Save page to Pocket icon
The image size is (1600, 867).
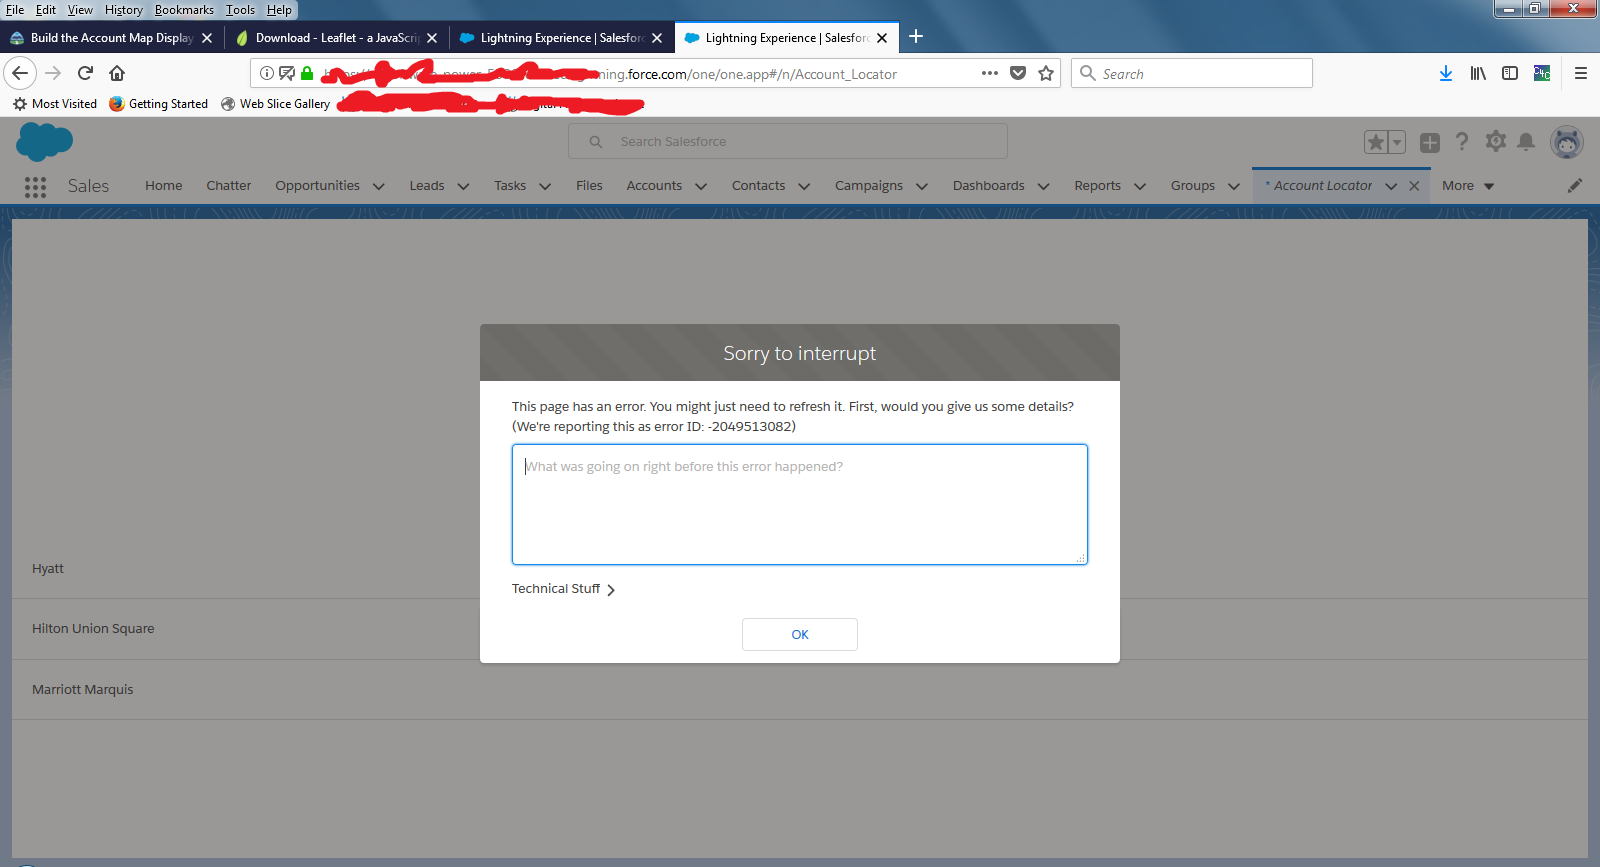pyautogui.click(x=1018, y=73)
